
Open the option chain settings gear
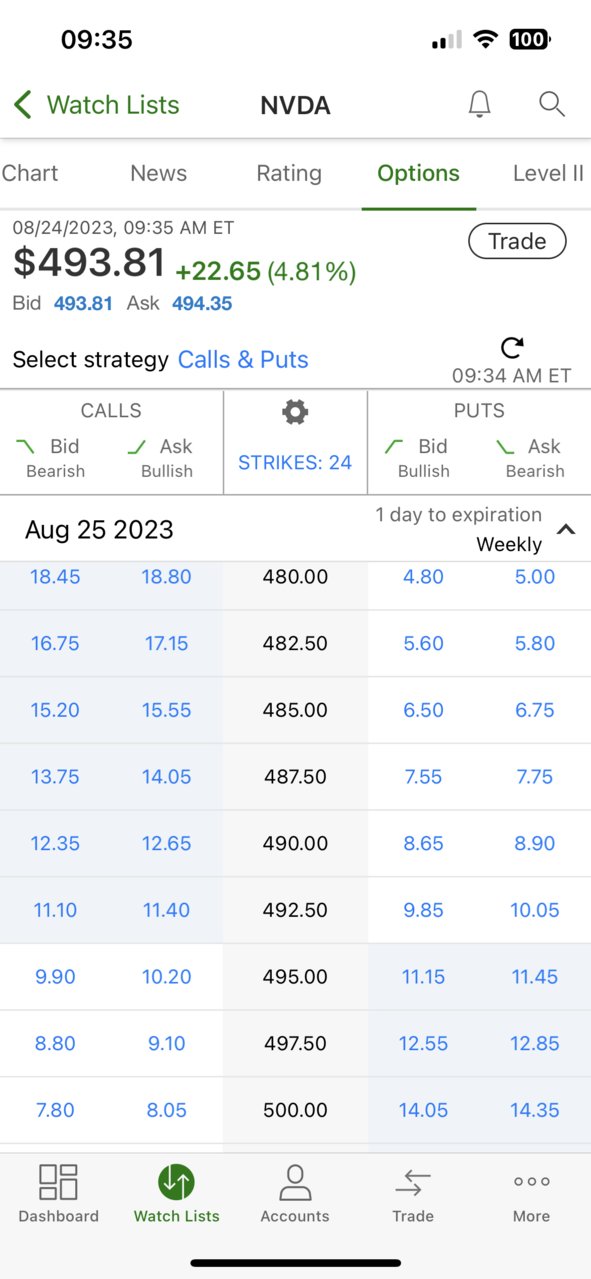[295, 412]
